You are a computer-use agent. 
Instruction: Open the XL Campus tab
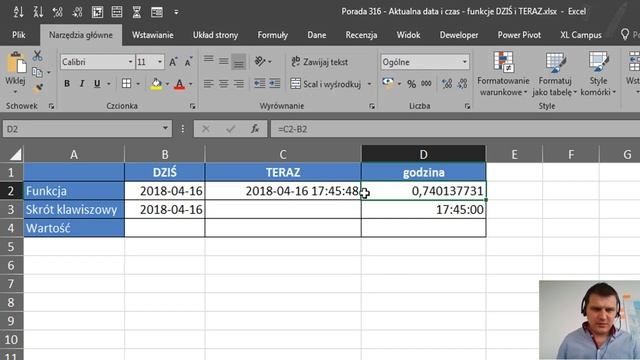pos(581,35)
